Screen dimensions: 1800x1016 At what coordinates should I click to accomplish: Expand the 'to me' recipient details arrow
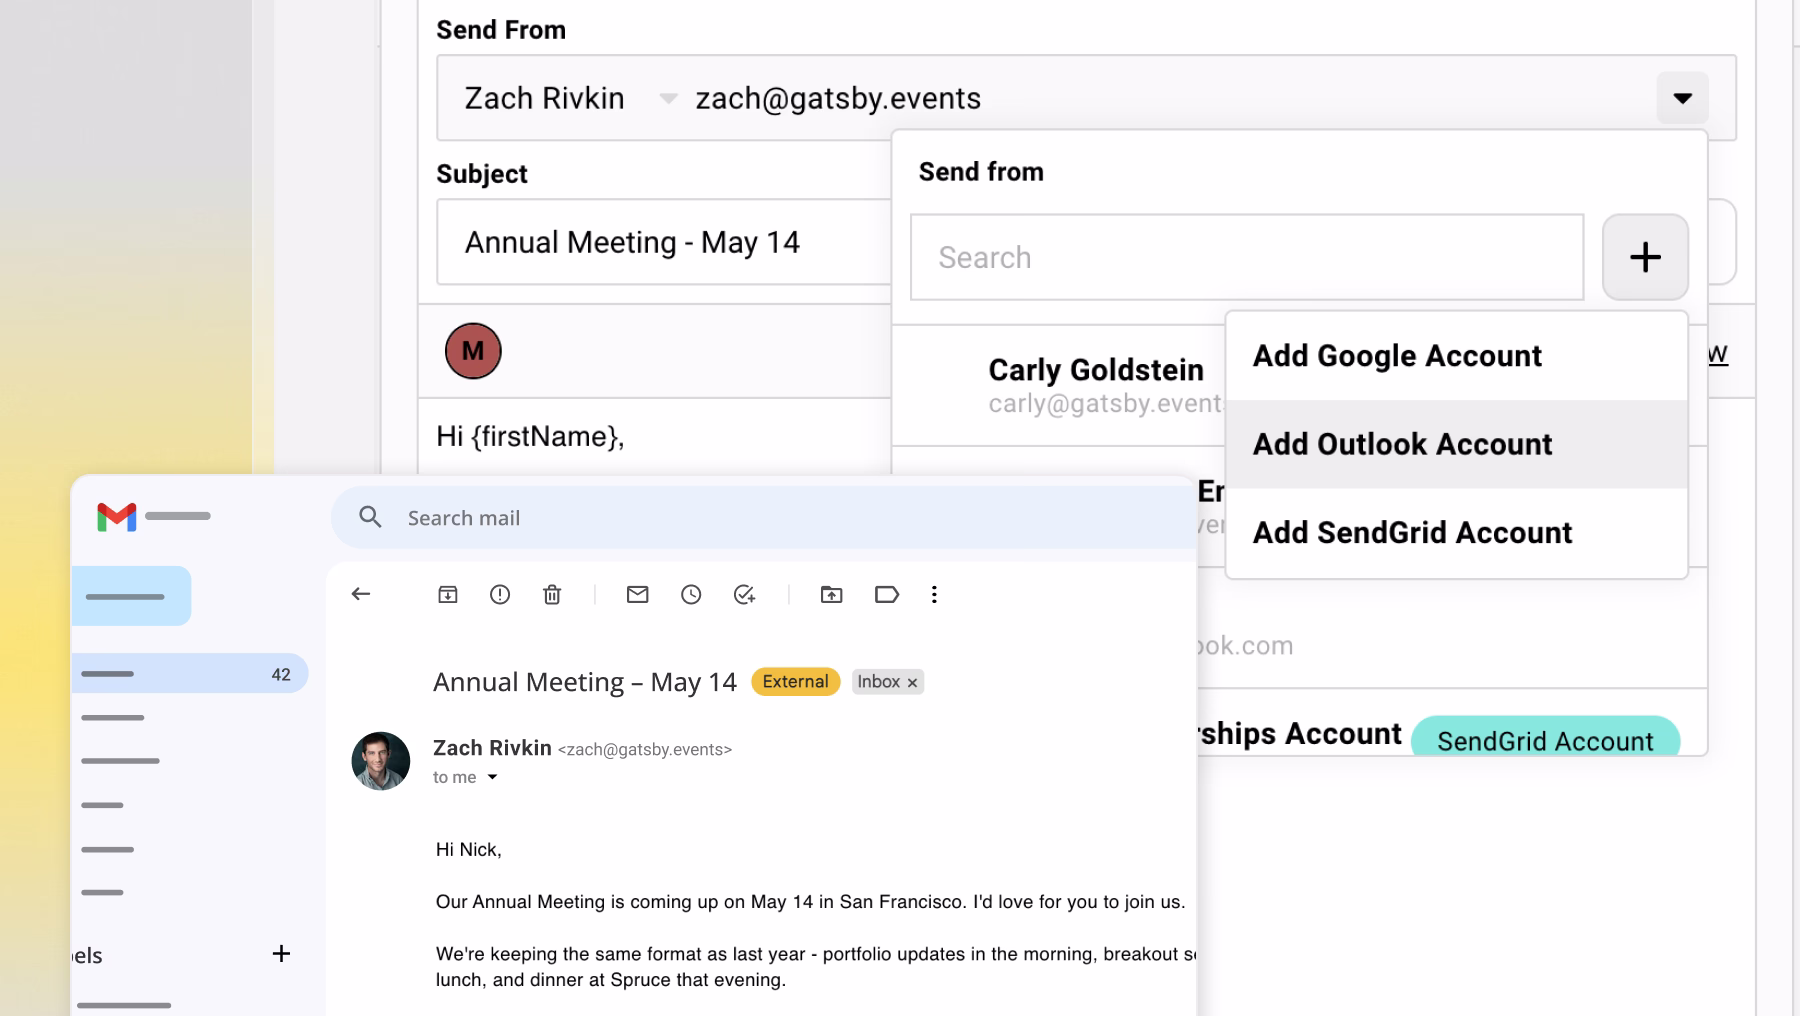click(492, 777)
